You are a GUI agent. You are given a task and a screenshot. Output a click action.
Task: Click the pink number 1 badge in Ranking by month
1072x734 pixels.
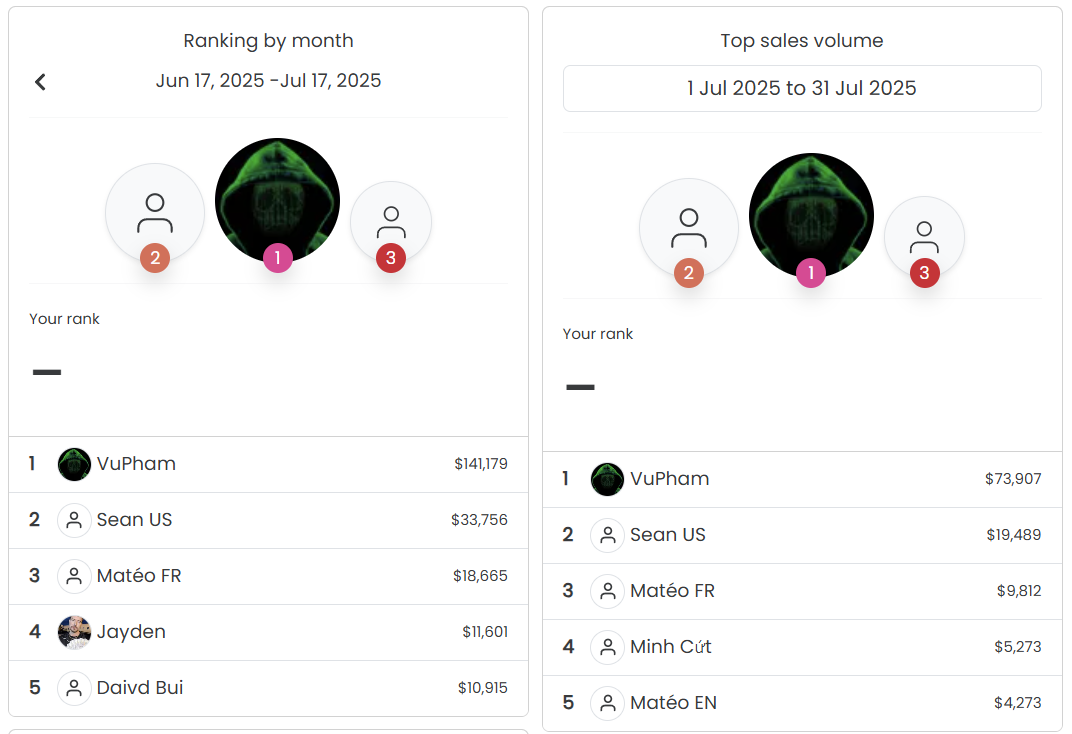pos(278,258)
